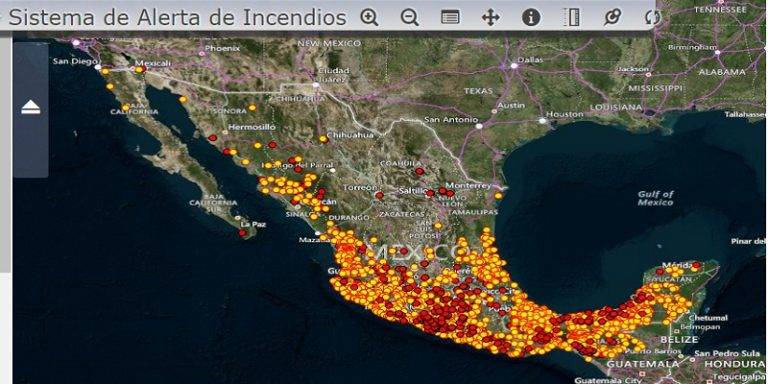Click the fire marker near La Paz
The image size is (768, 384).
click(x=242, y=233)
